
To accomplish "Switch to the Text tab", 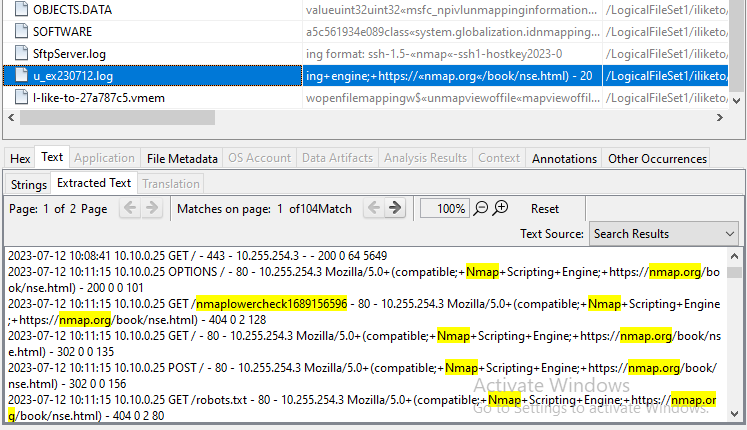I will coord(52,157).
